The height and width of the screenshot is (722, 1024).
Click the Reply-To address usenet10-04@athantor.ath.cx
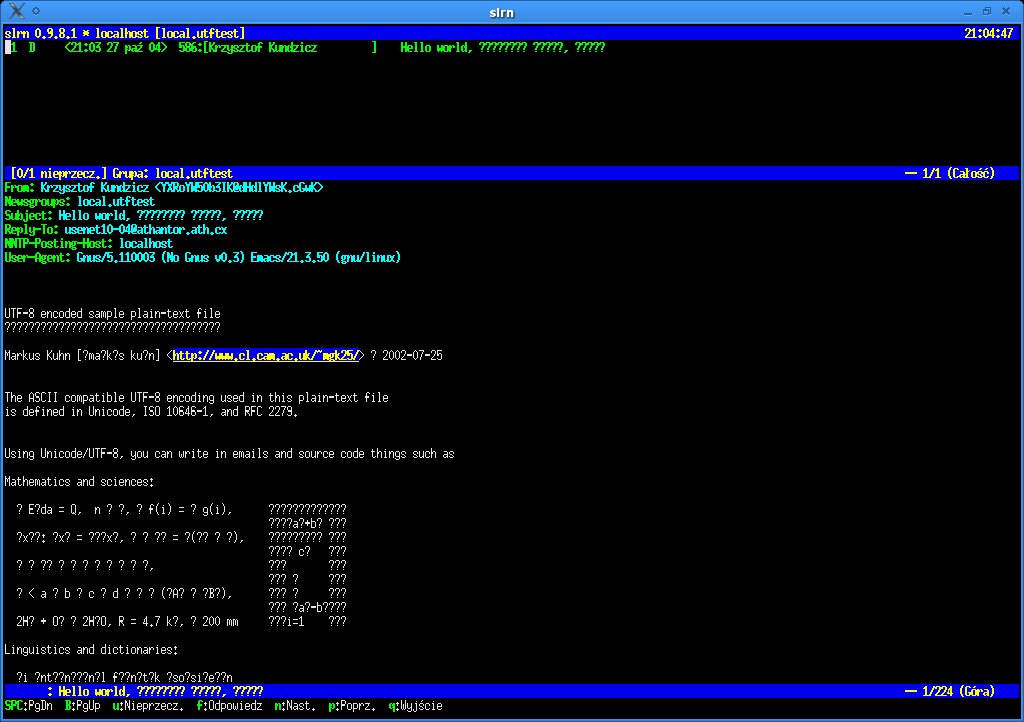point(146,230)
